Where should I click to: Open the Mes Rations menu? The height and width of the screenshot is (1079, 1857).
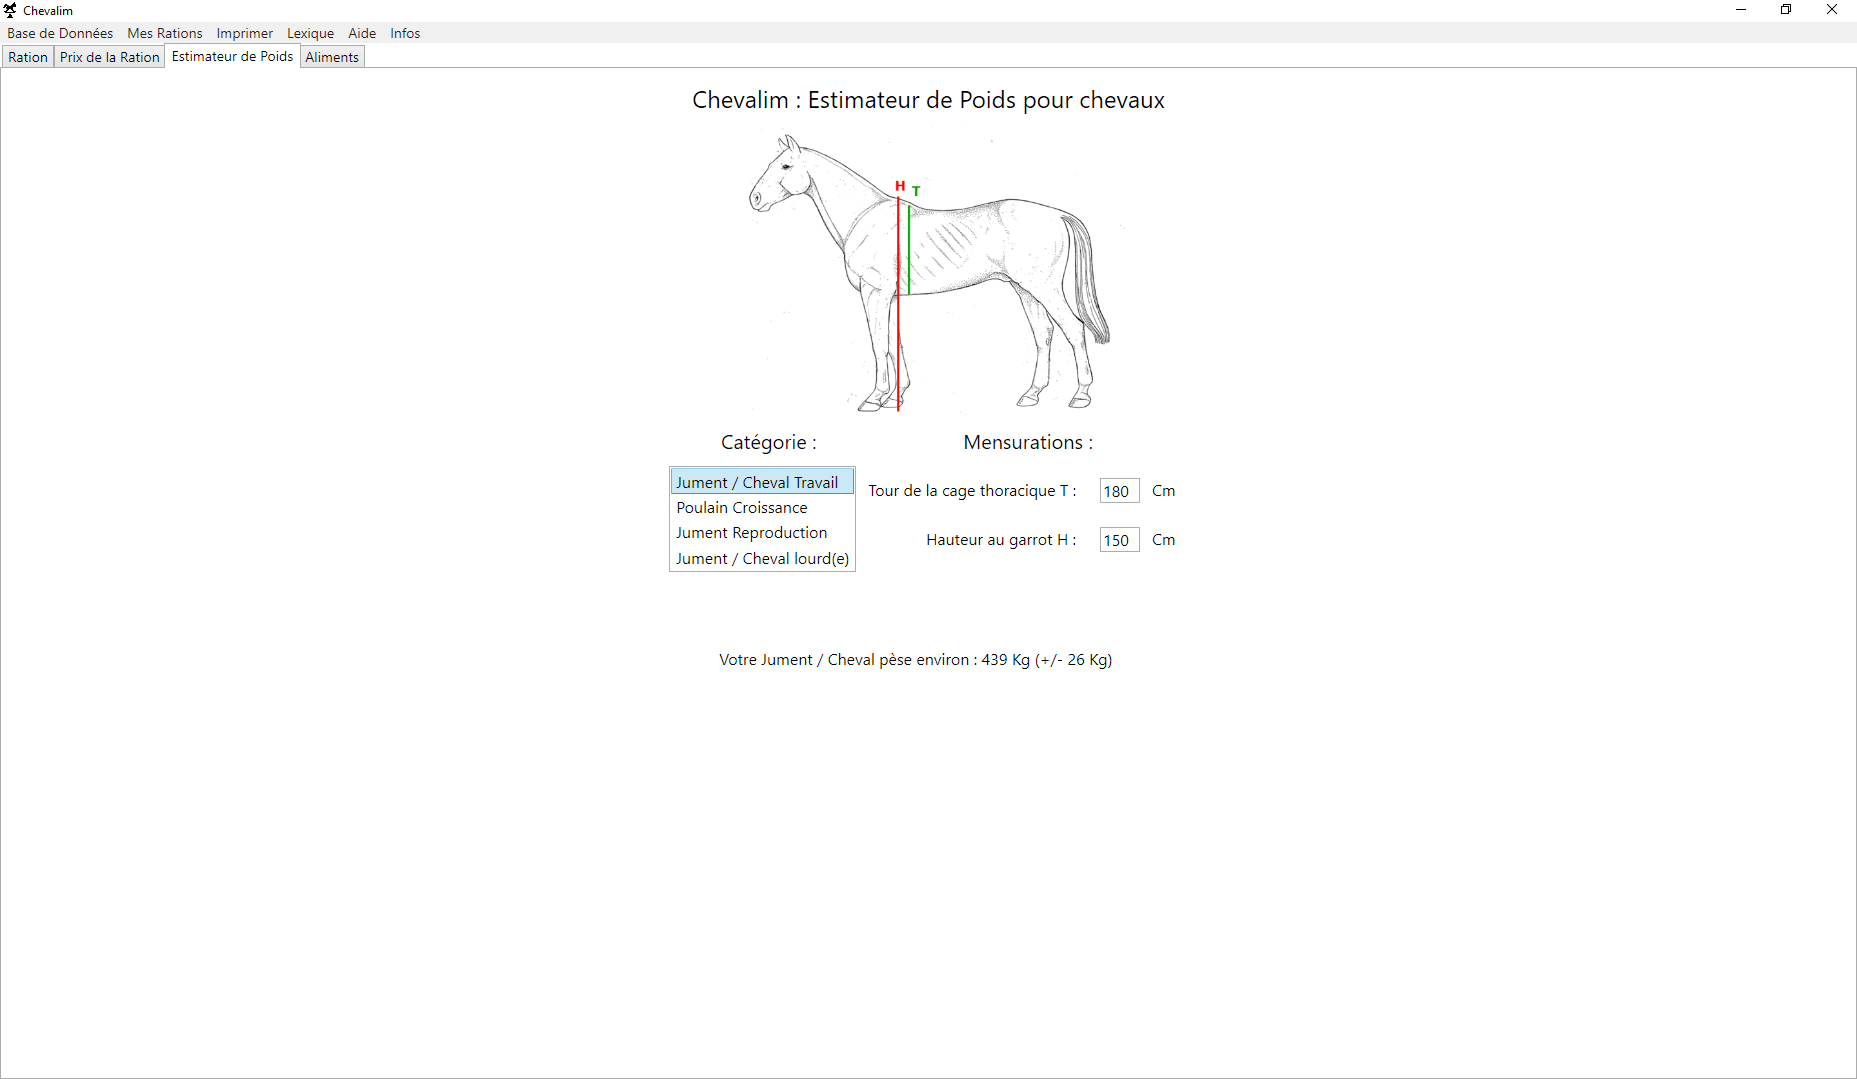pos(165,33)
